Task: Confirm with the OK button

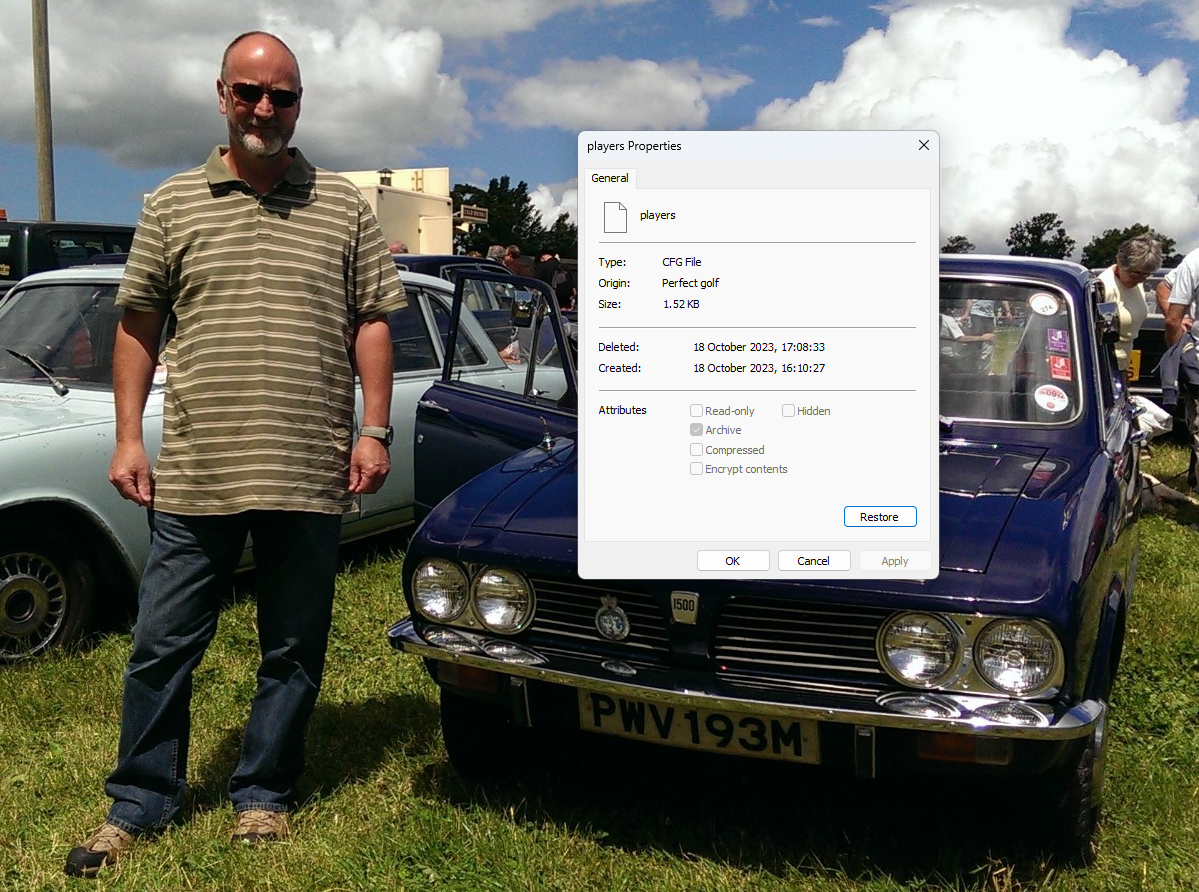Action: 733,561
